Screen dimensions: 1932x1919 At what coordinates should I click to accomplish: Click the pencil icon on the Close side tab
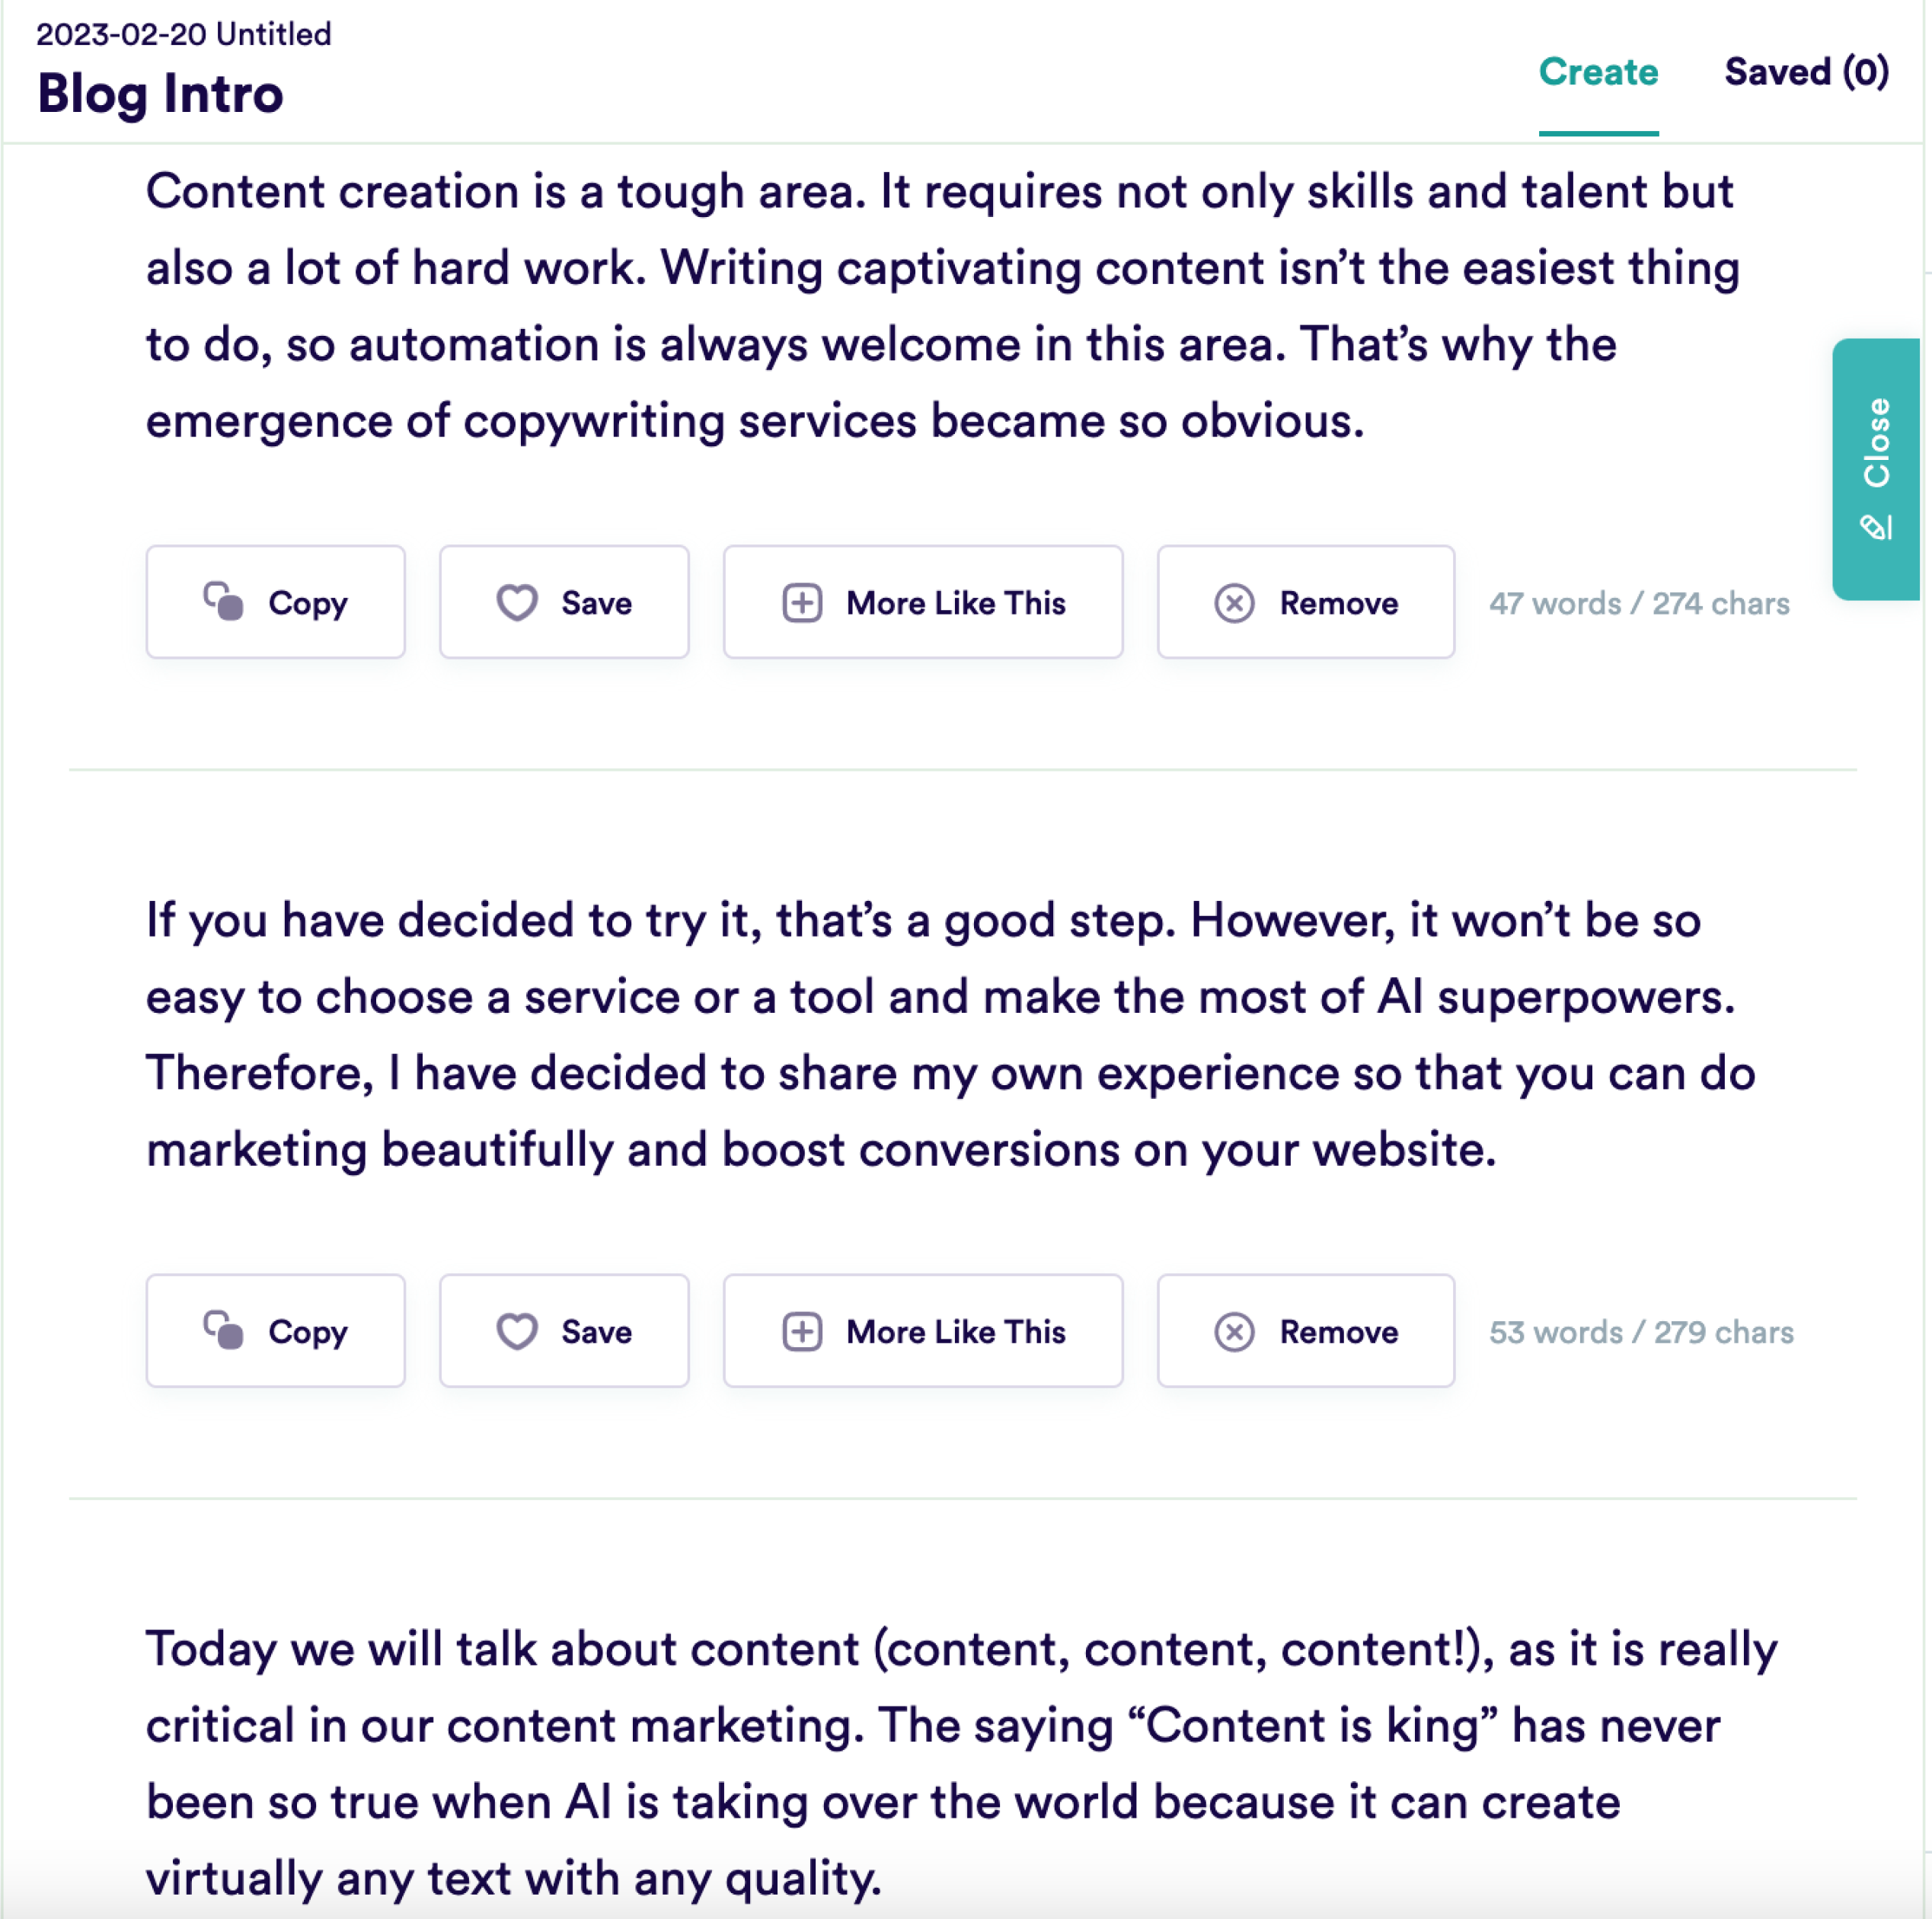click(1875, 527)
